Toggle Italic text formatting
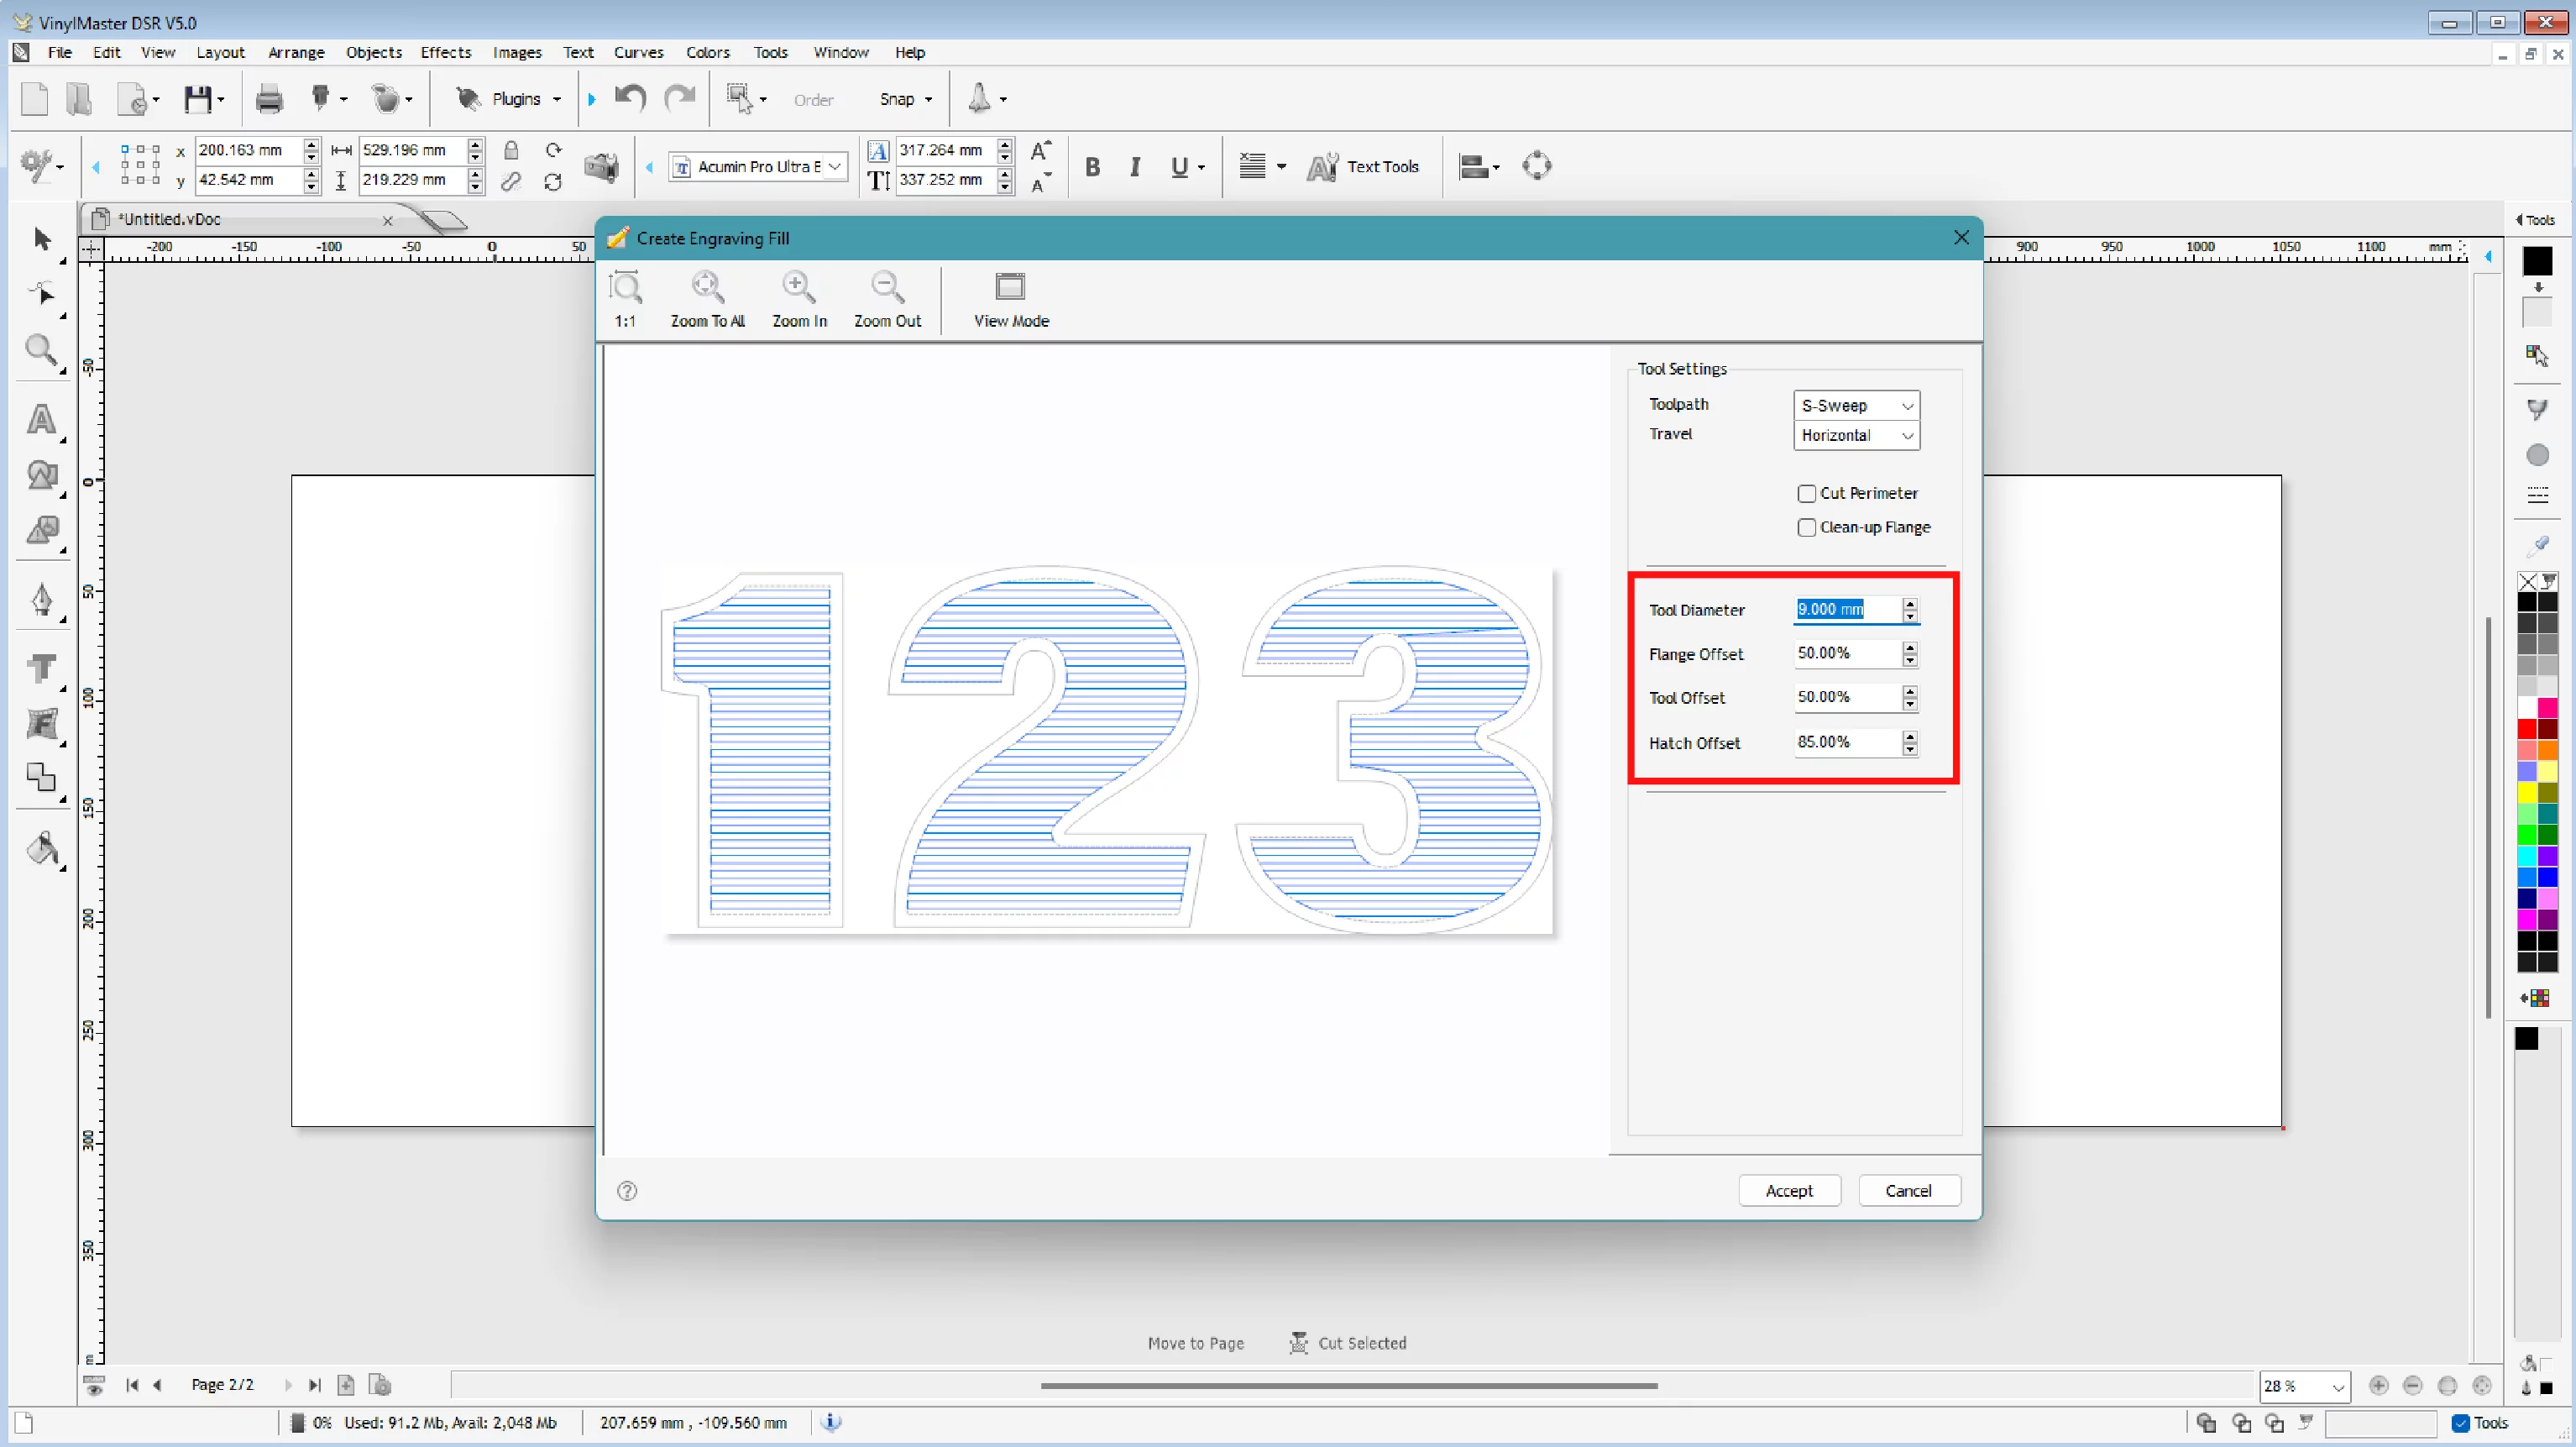Screen dimensions: 2576x1447 (1135, 167)
